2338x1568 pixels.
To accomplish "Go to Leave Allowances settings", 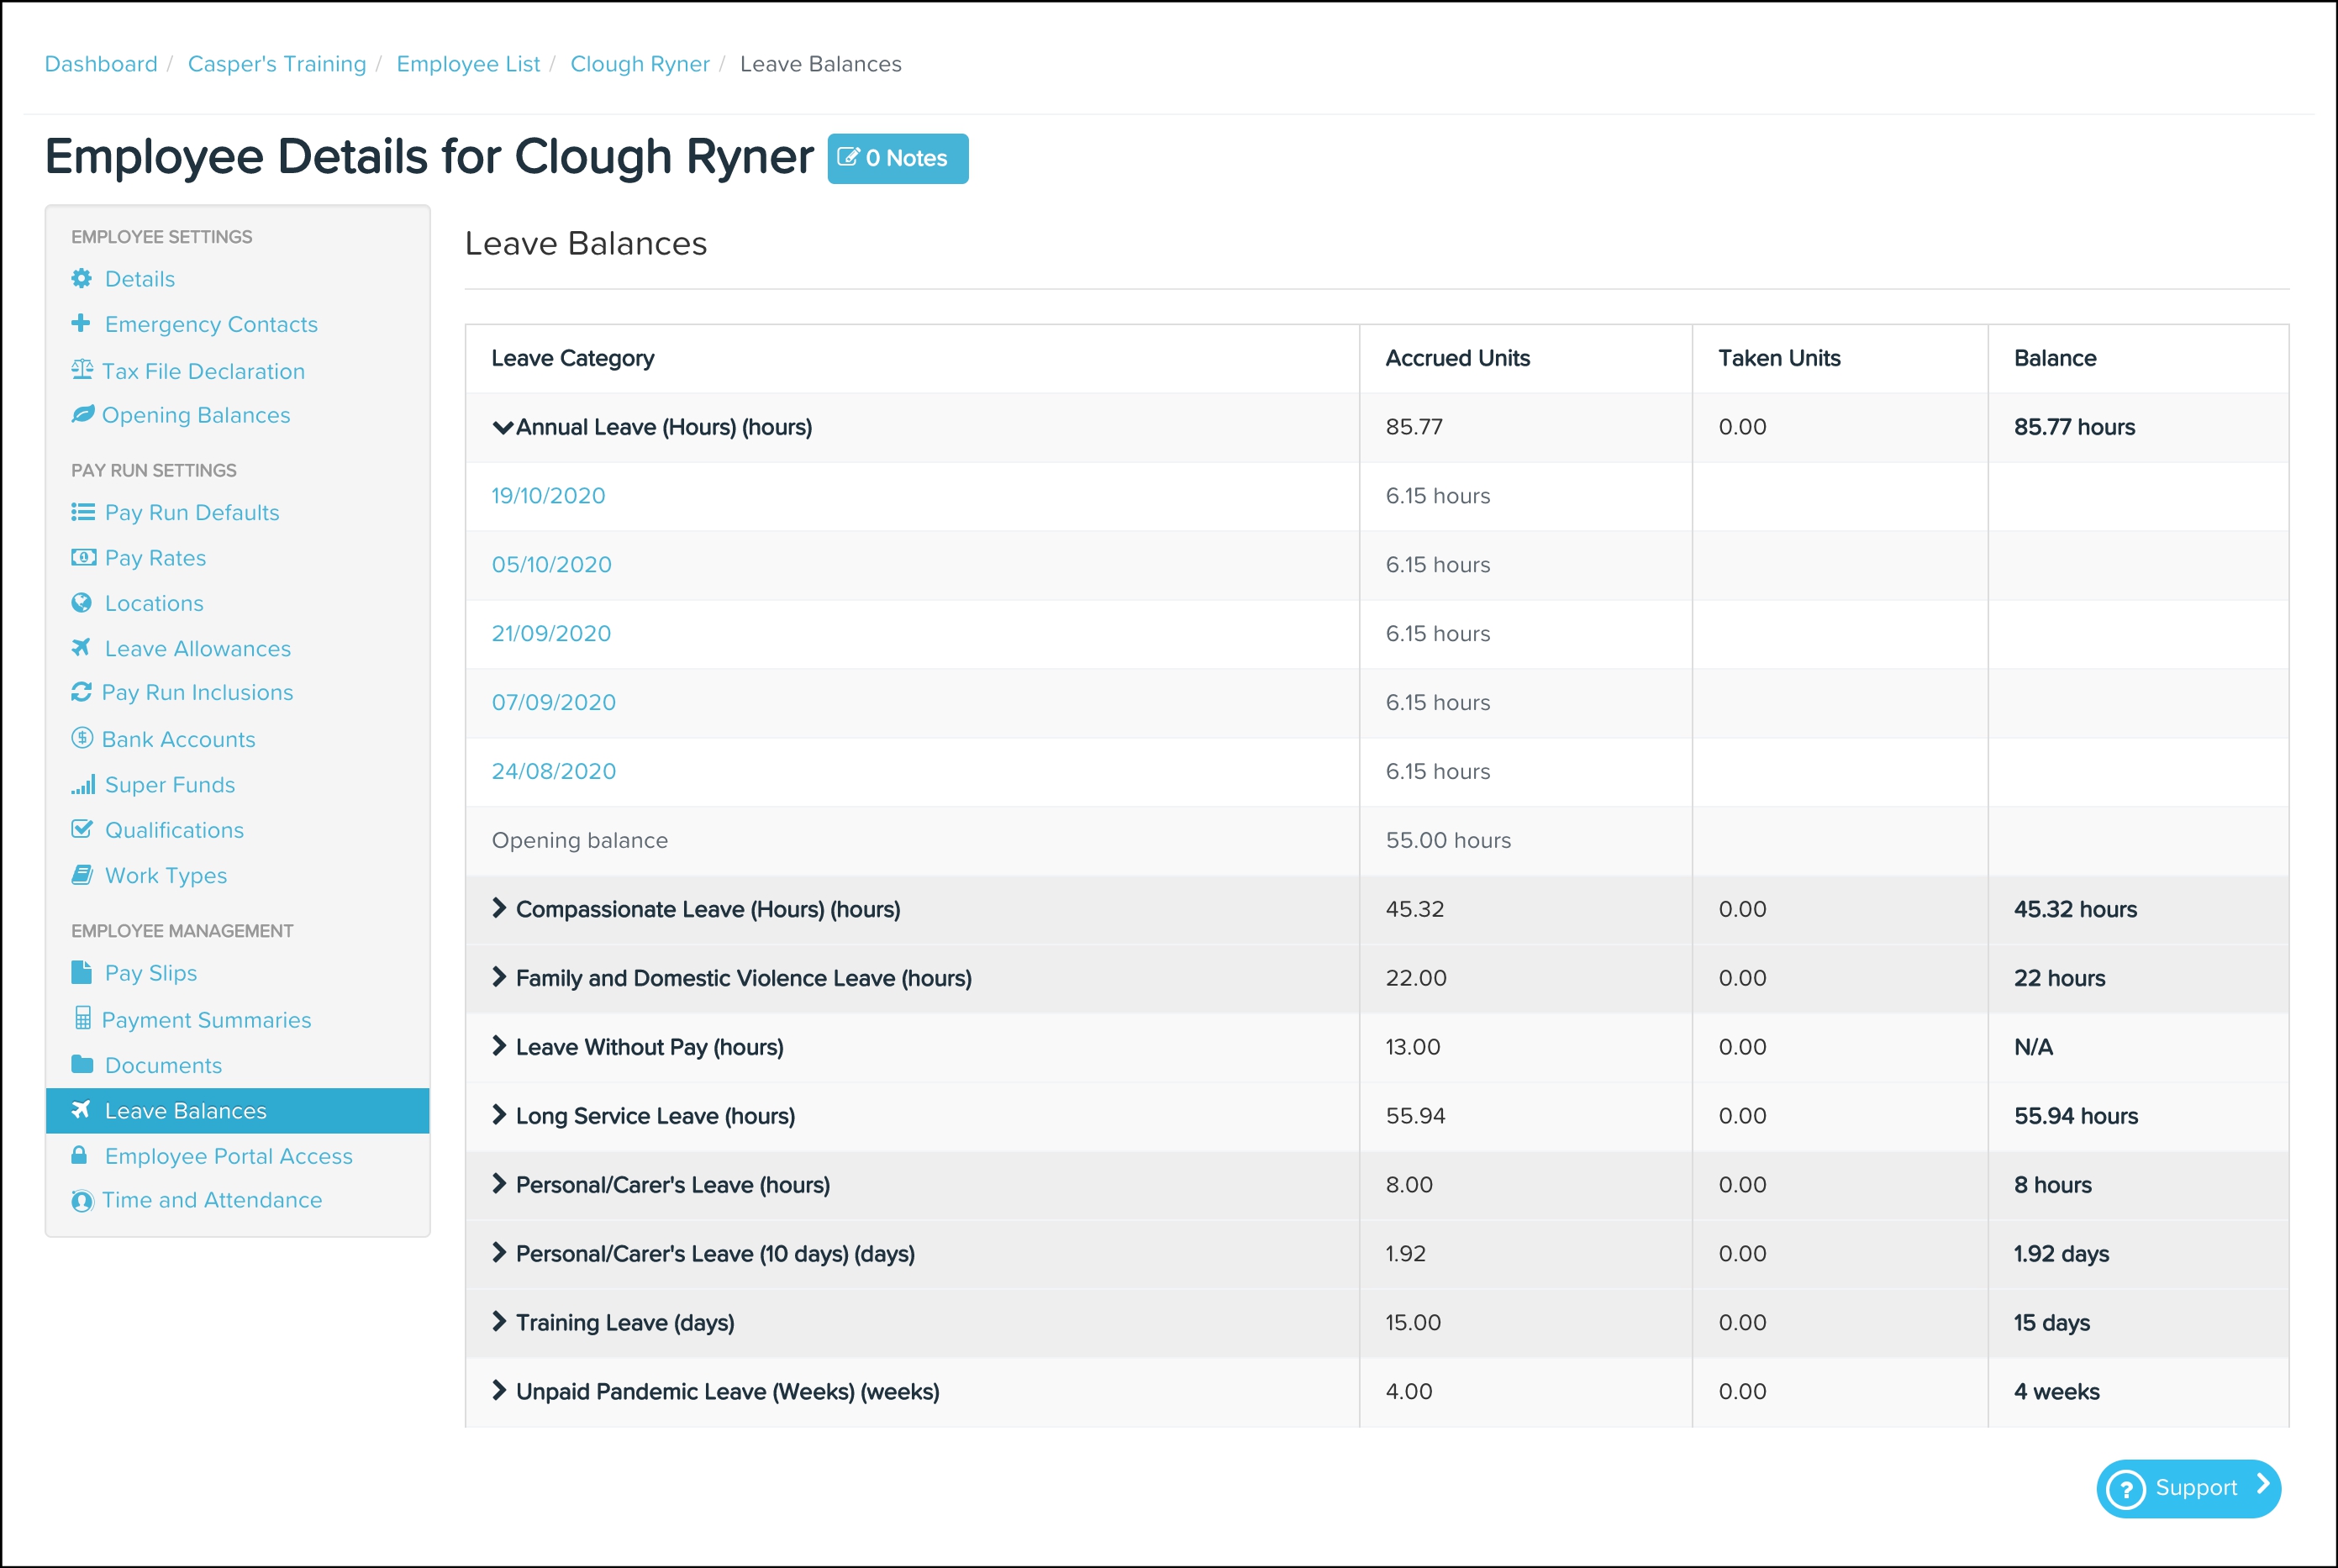I will click(197, 648).
